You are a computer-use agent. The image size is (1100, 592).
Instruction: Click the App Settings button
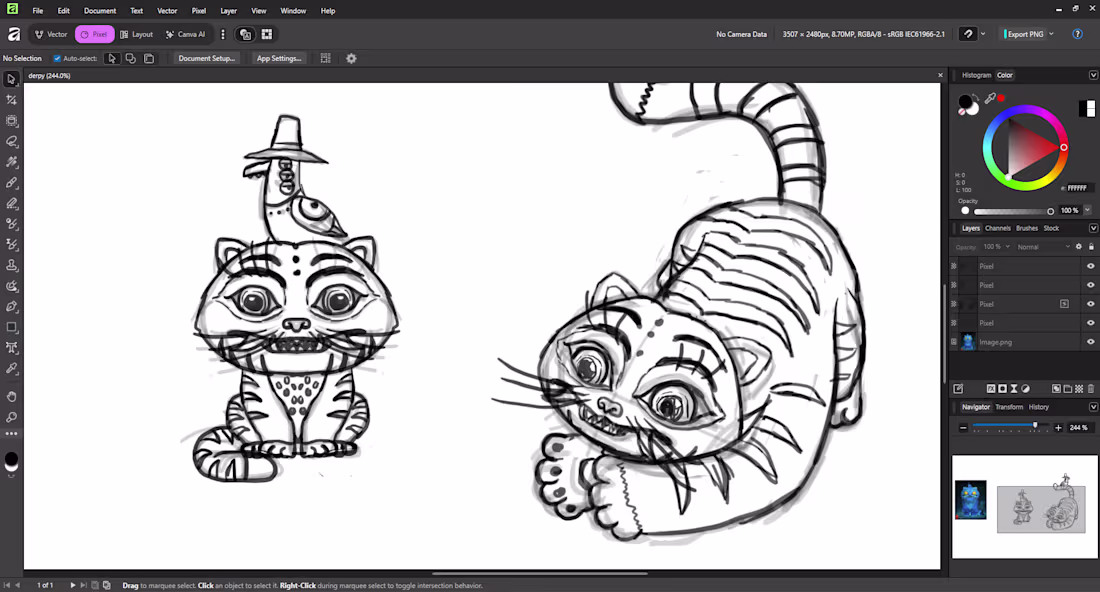279,59
